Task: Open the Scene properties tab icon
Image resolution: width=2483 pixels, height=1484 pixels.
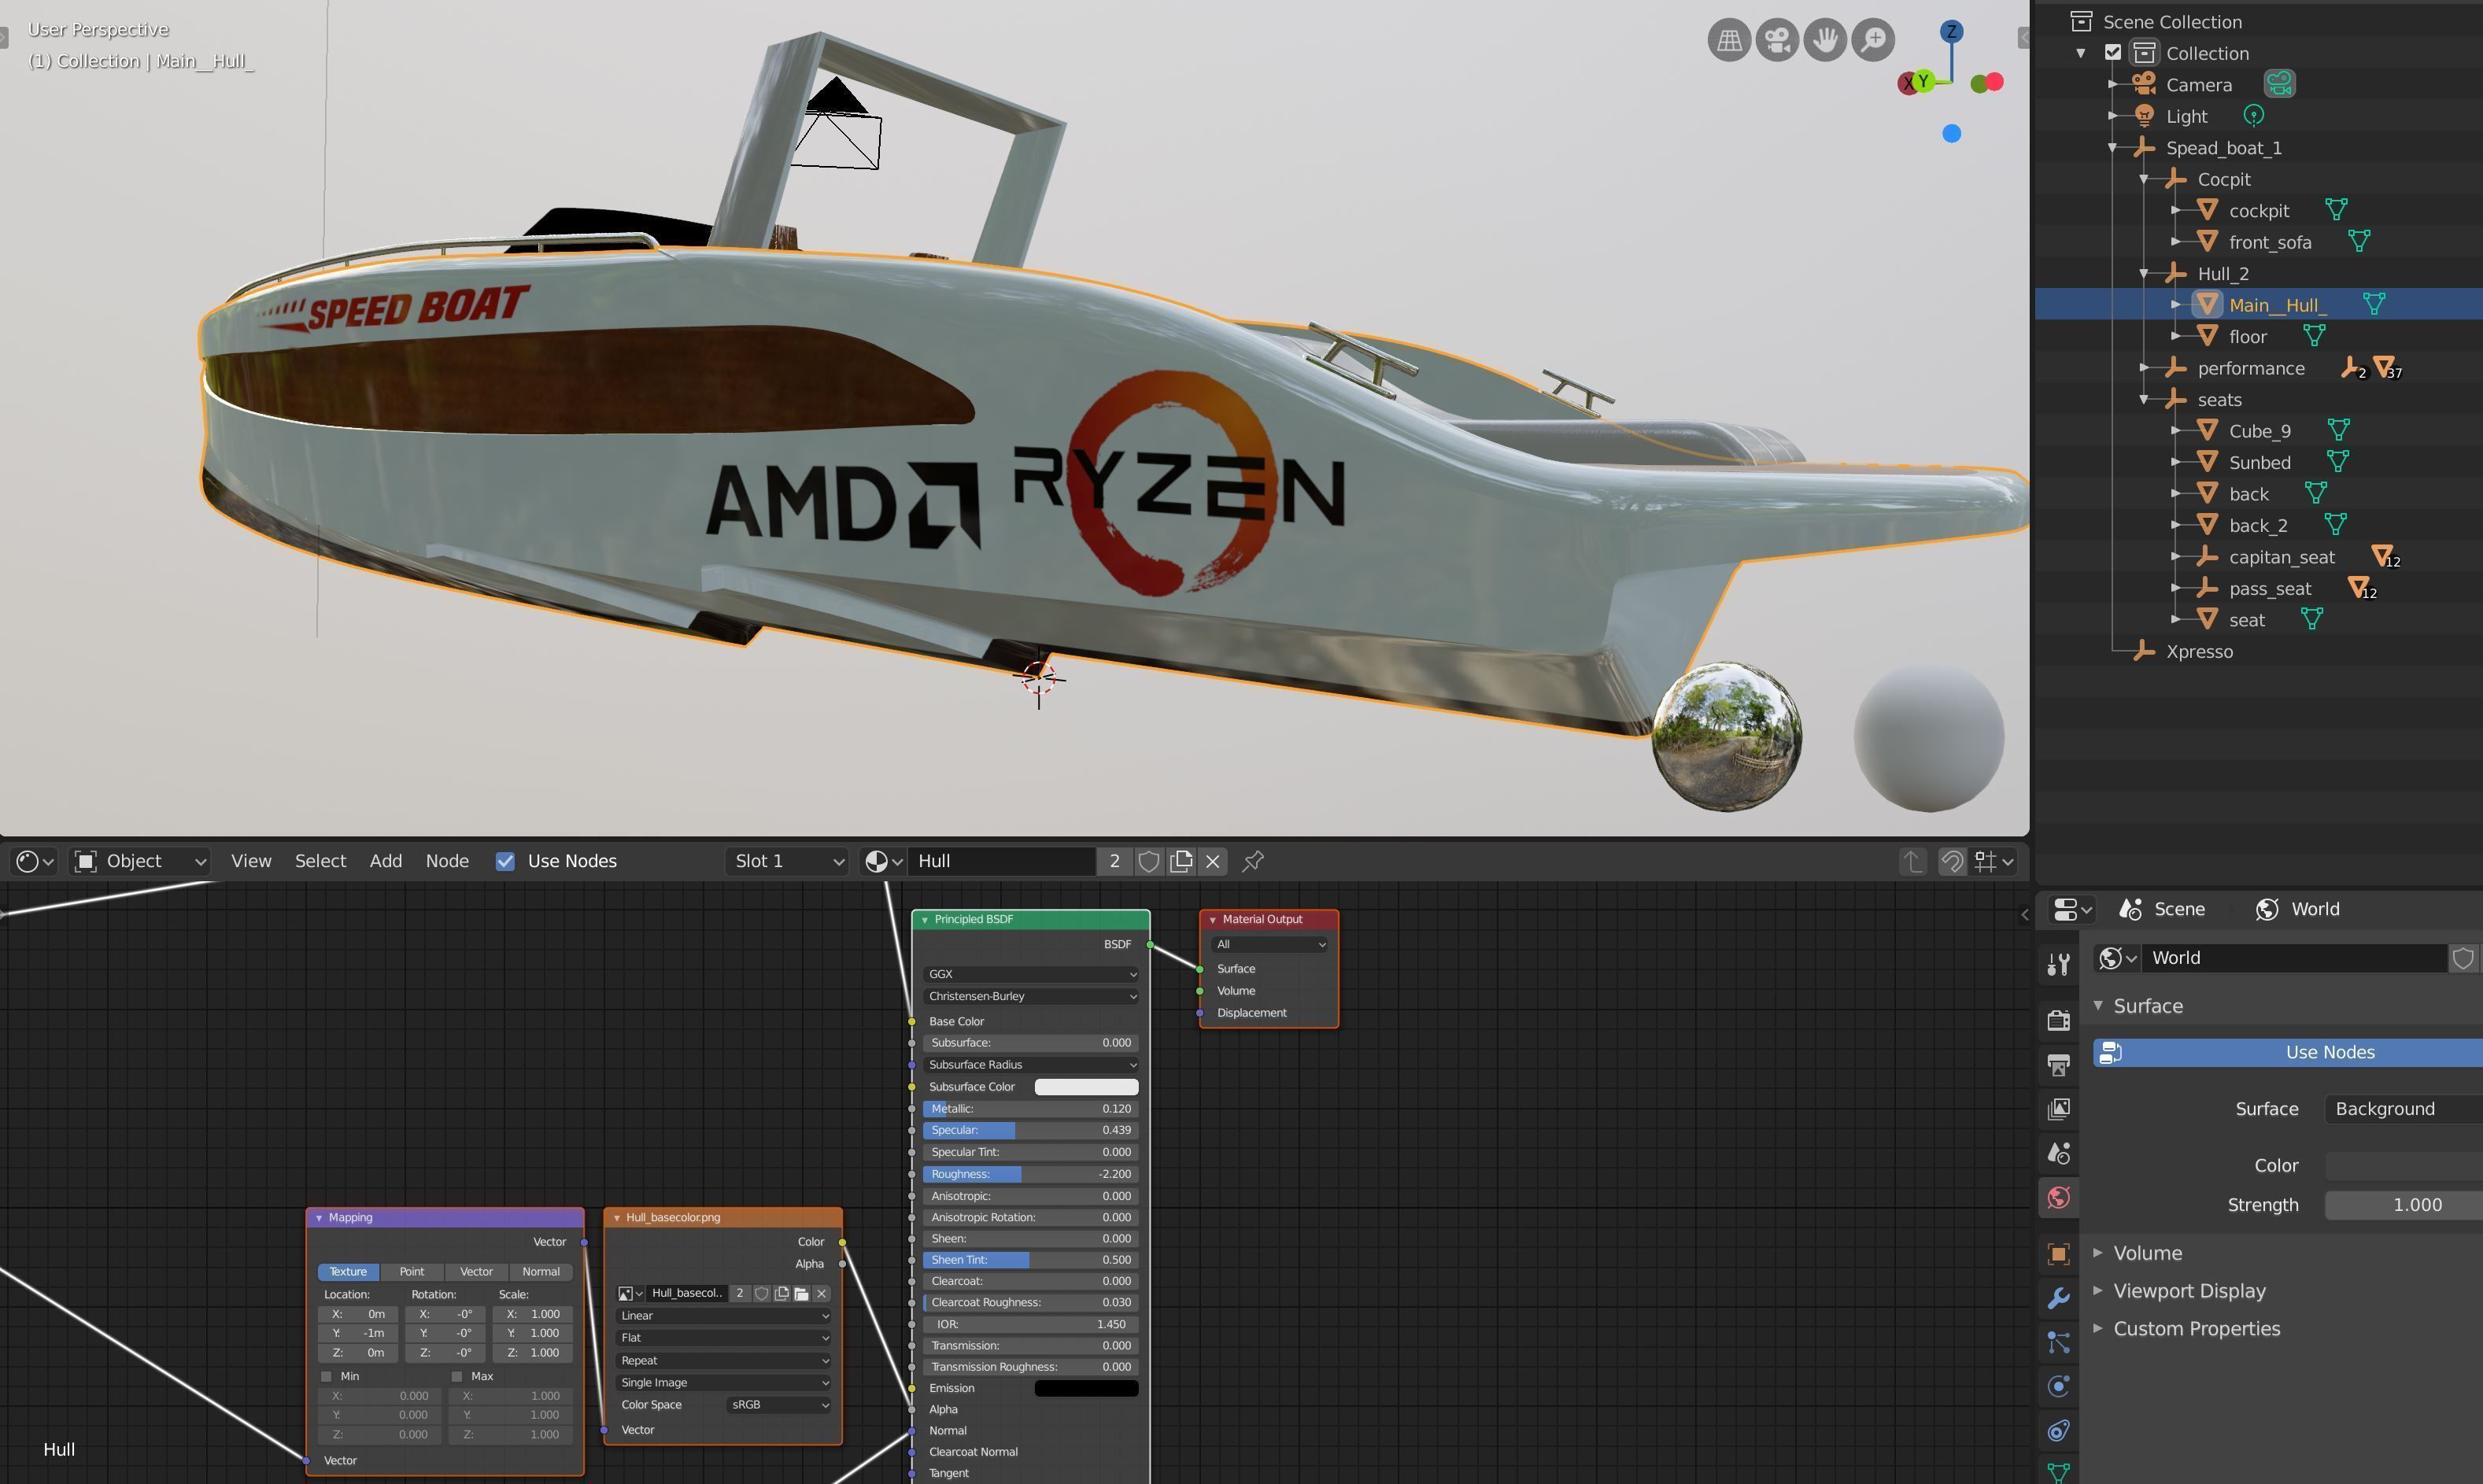Action: [2058, 1153]
